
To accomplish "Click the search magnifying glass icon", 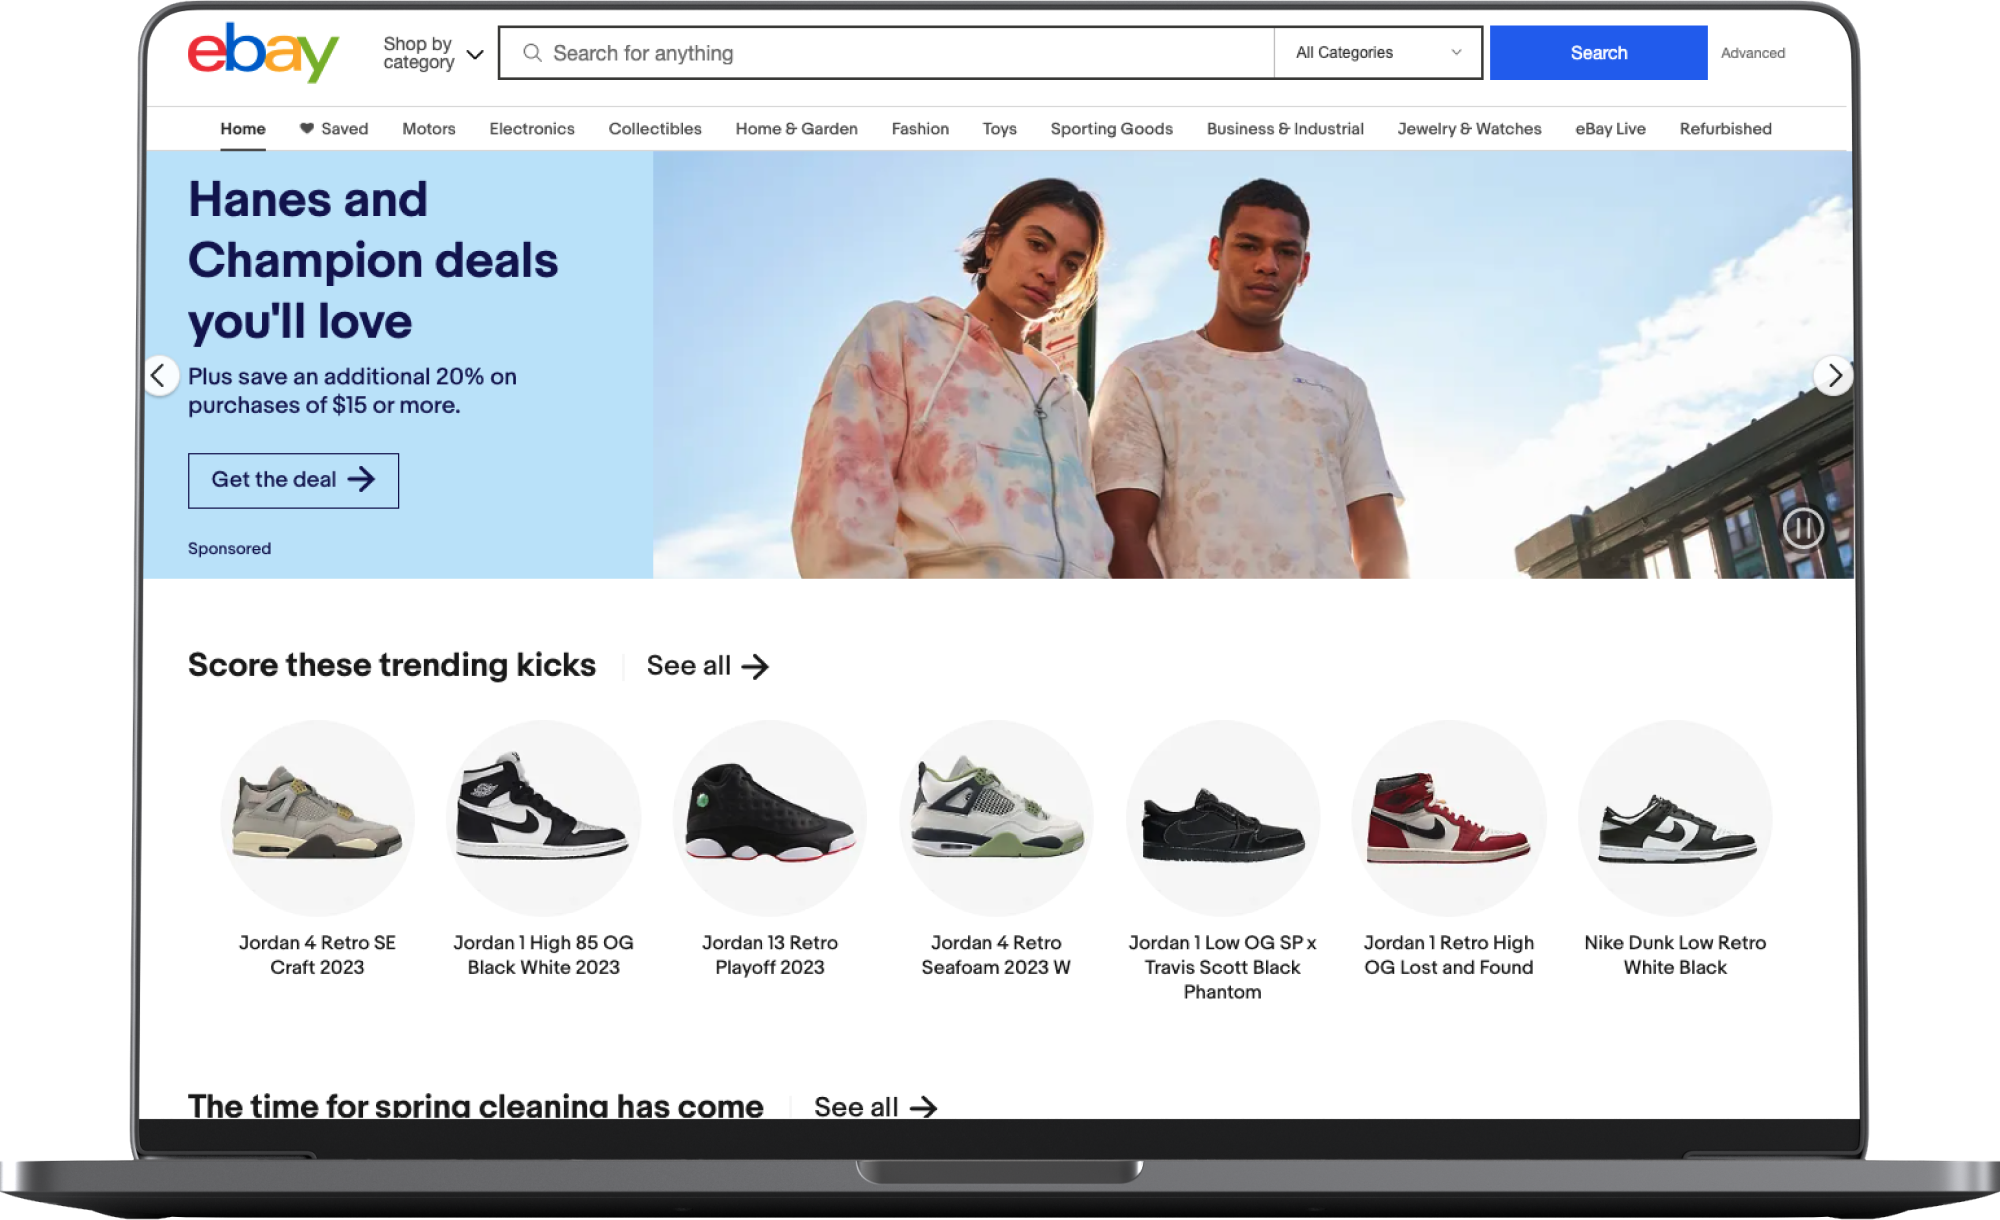I will point(532,52).
